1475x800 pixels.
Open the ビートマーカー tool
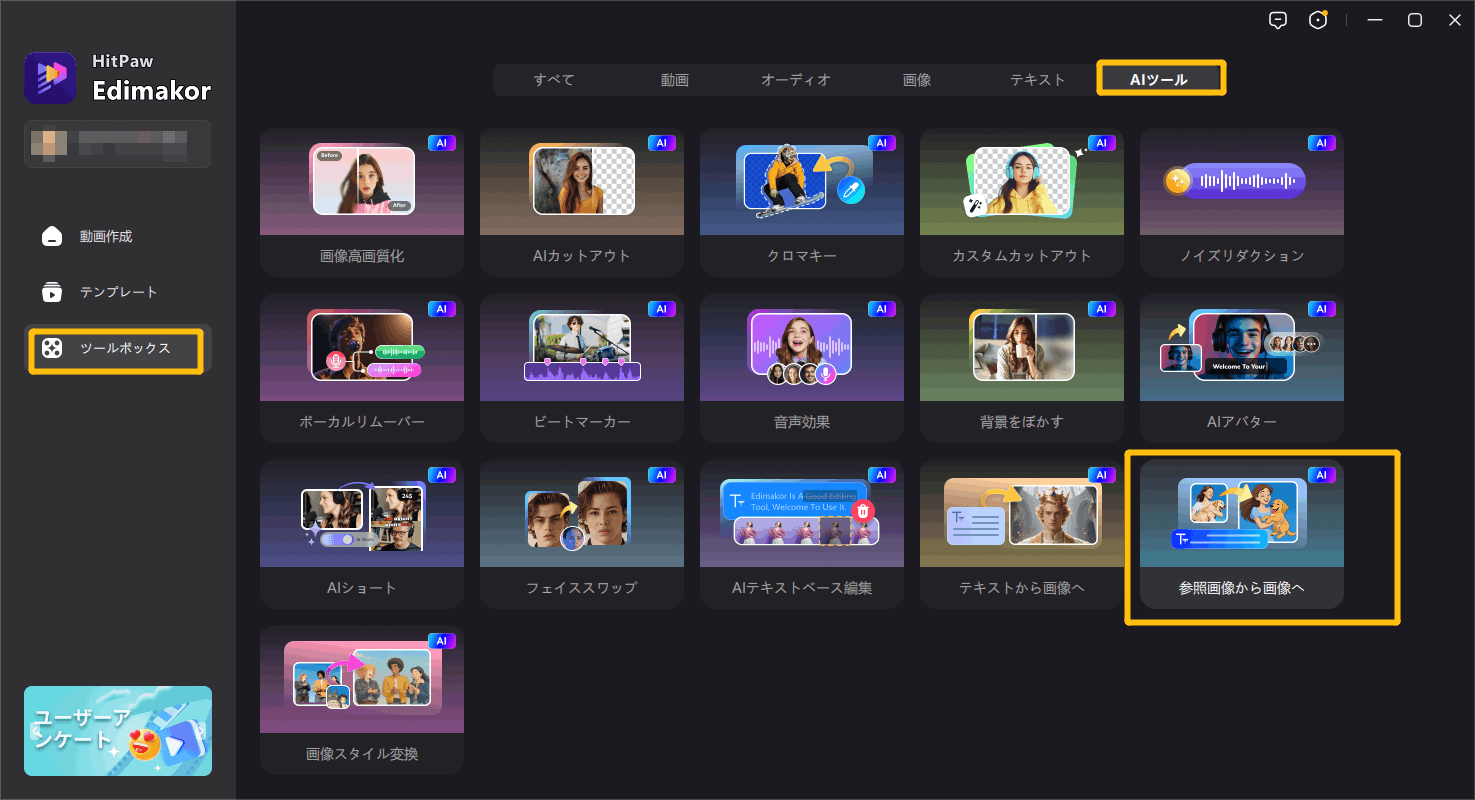coord(581,367)
